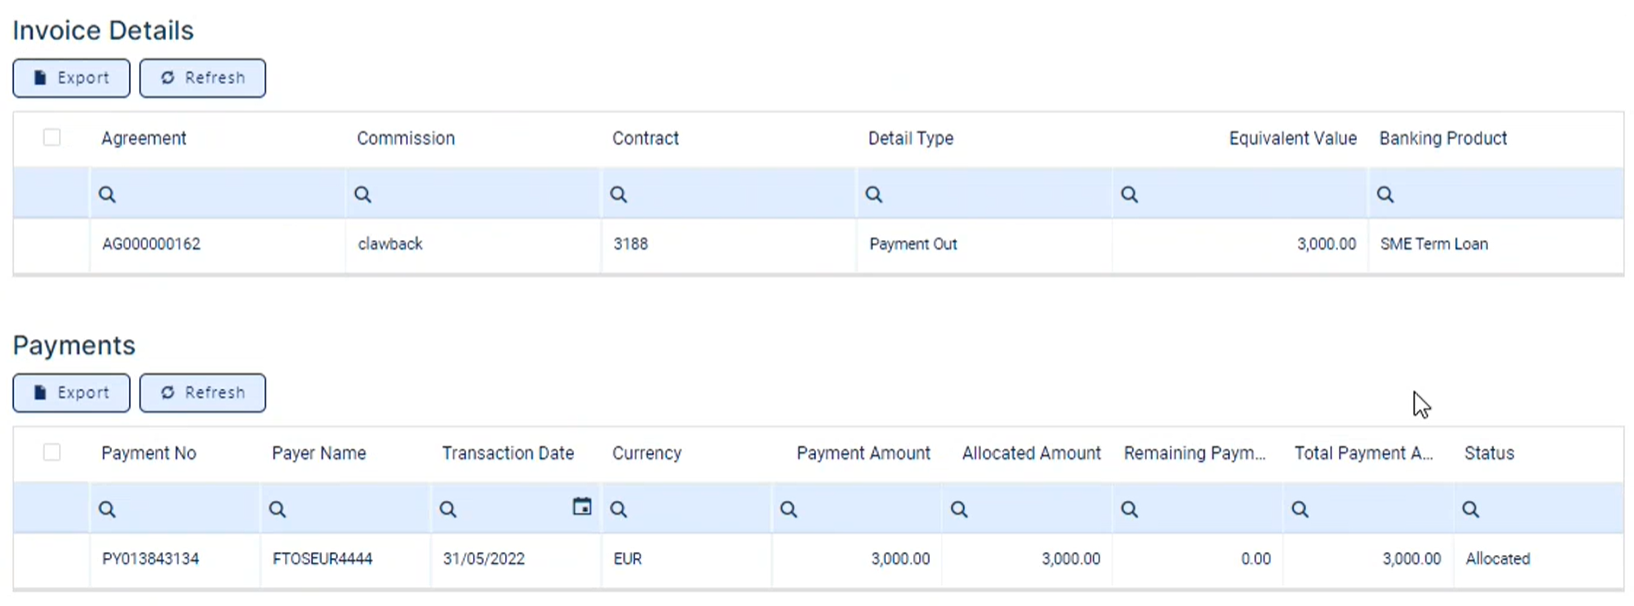
Task: Select the PY013843134 payment row
Action: [151, 559]
